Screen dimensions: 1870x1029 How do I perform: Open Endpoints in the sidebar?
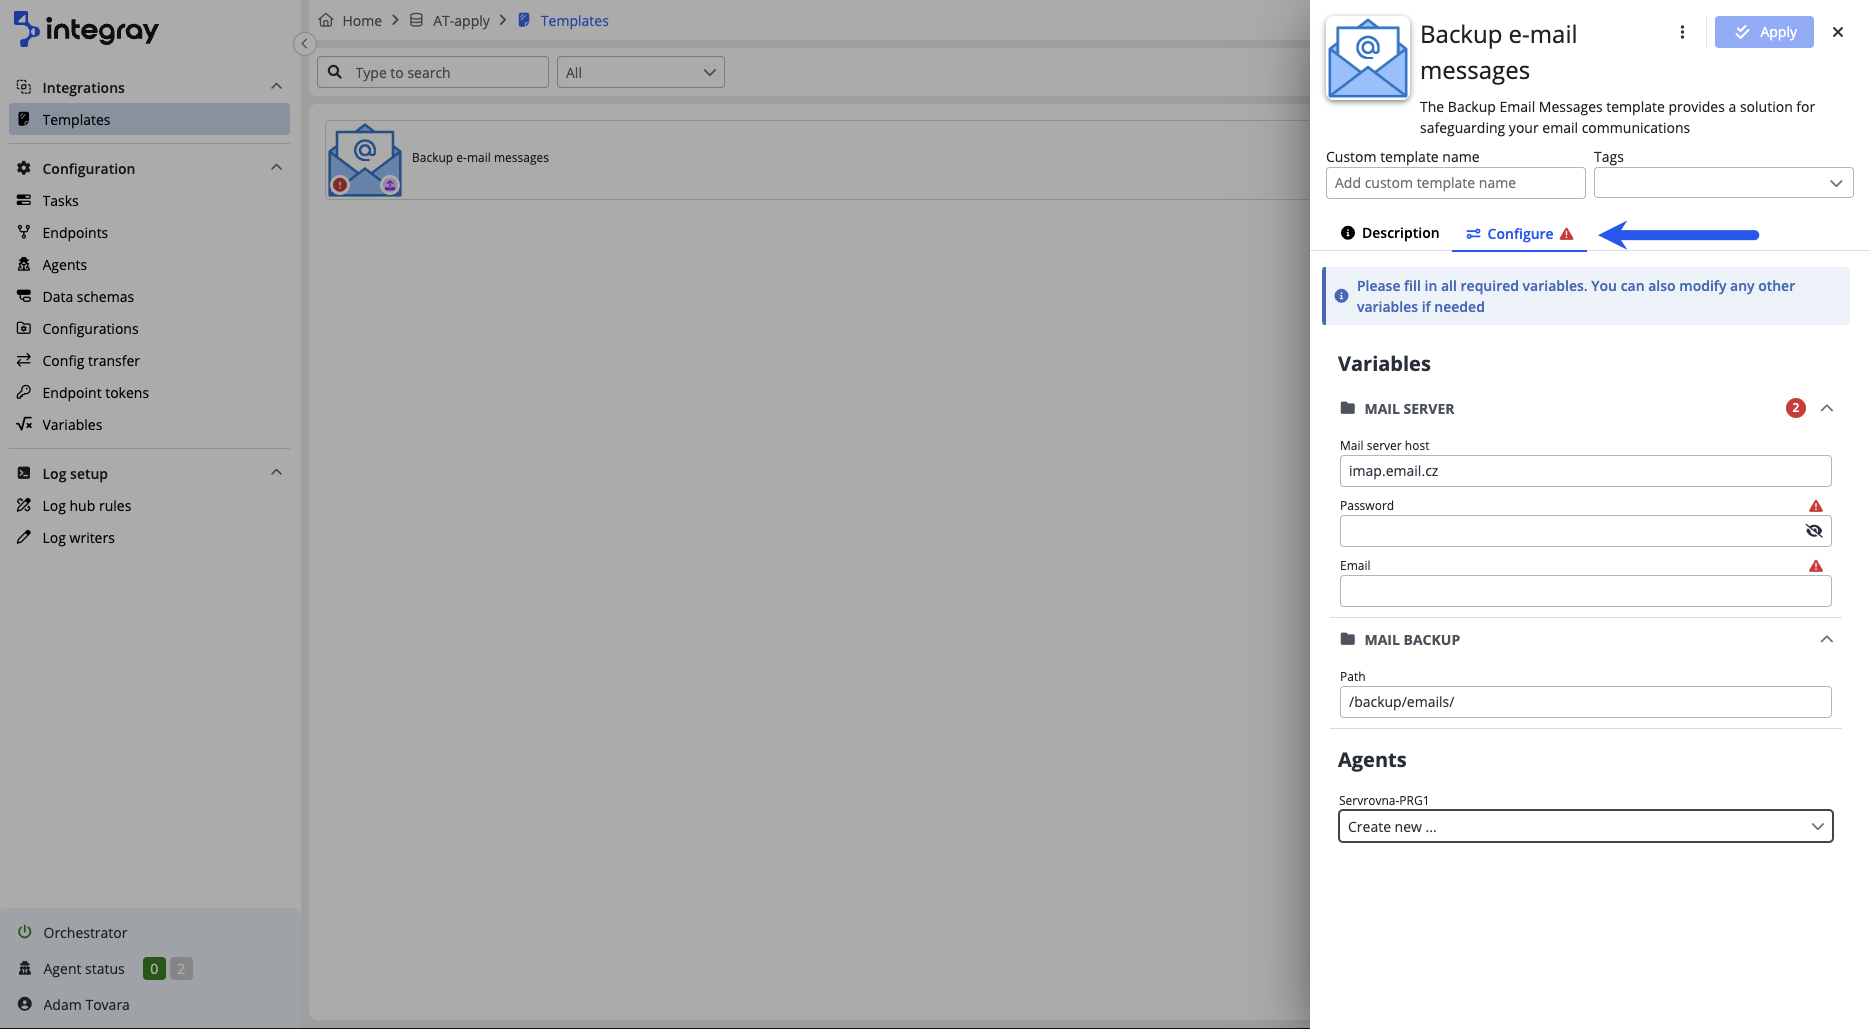click(75, 232)
